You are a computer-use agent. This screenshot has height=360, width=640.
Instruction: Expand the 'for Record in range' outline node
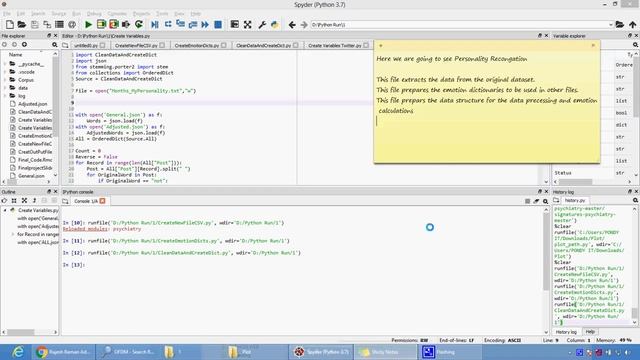tap(12, 234)
